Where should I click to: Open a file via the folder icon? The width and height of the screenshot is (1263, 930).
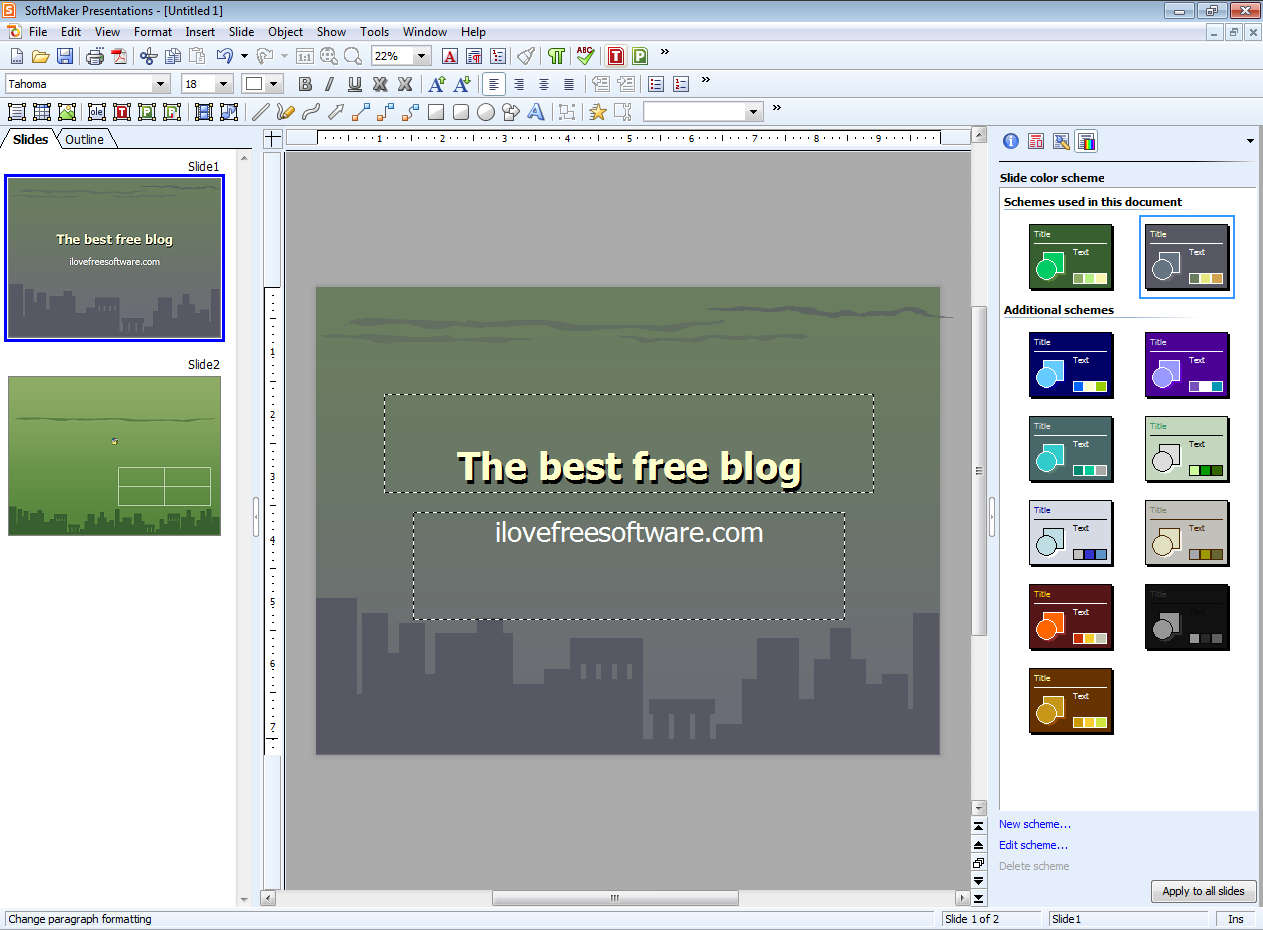coord(40,57)
